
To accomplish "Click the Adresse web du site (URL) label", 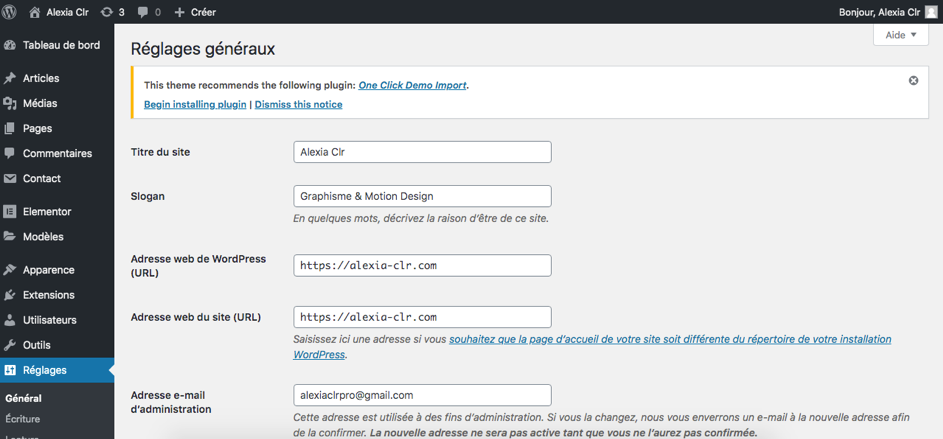I will tap(195, 317).
